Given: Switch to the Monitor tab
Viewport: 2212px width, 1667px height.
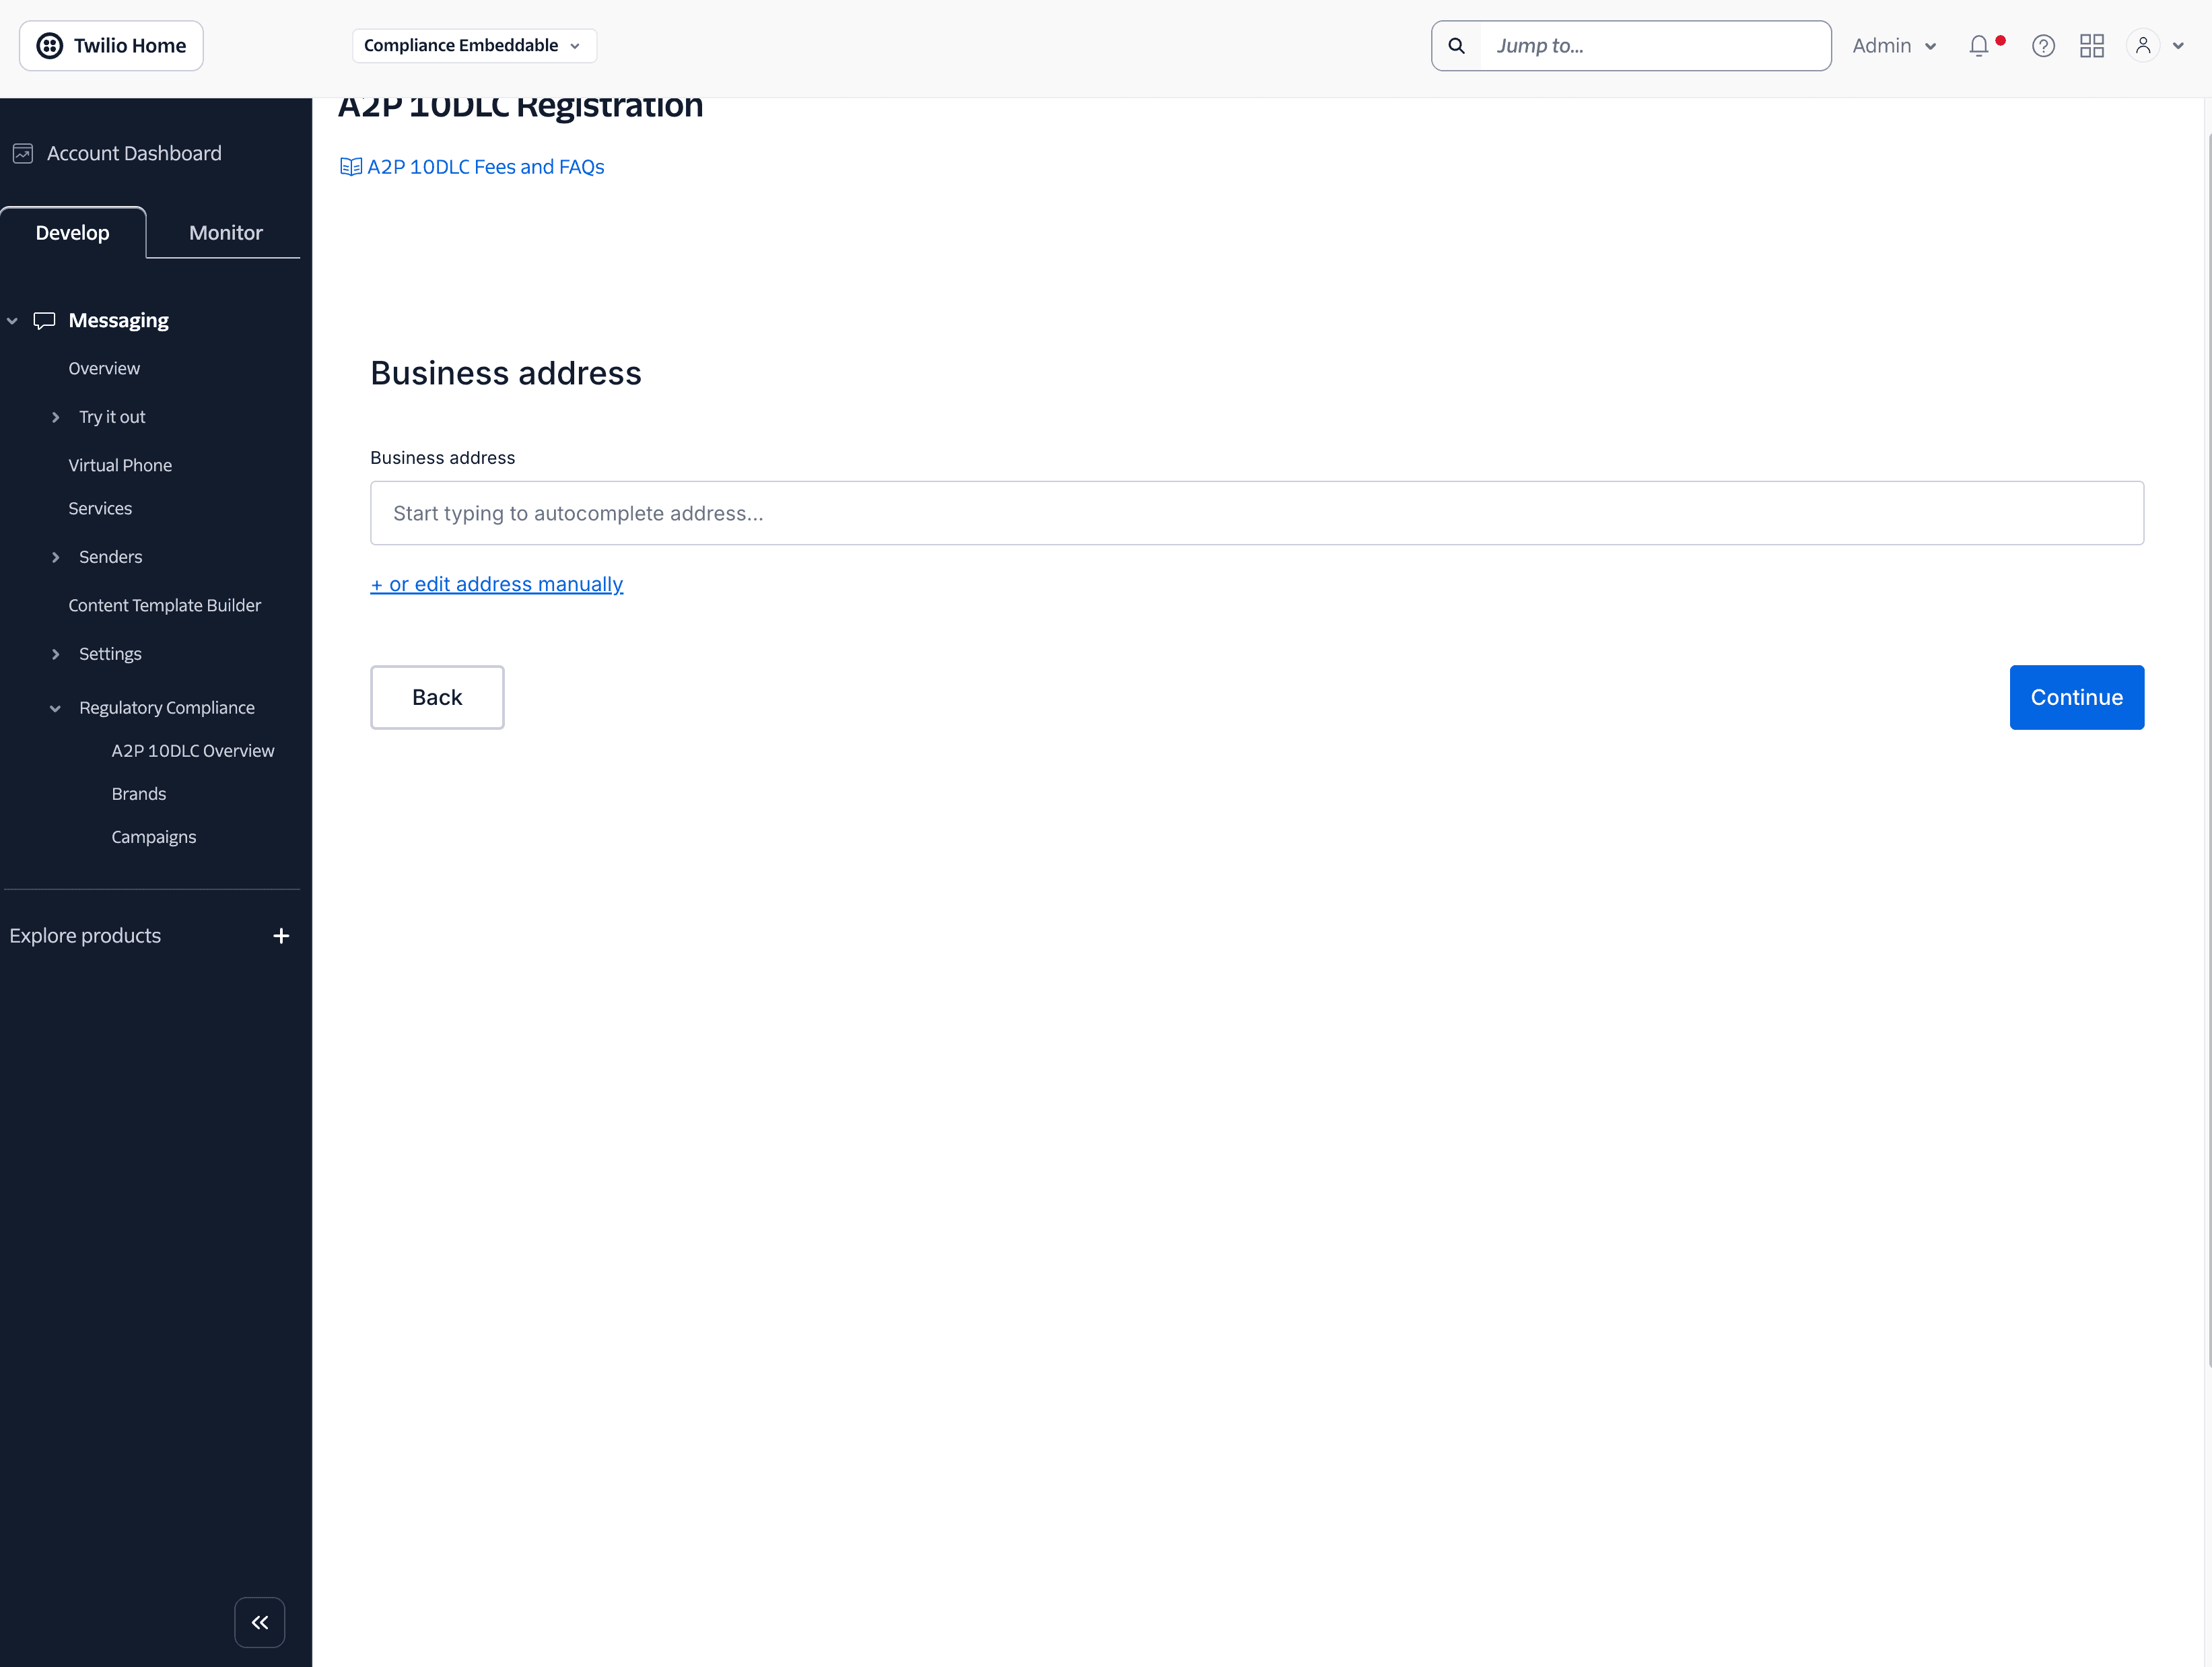Looking at the screenshot, I should pos(224,232).
